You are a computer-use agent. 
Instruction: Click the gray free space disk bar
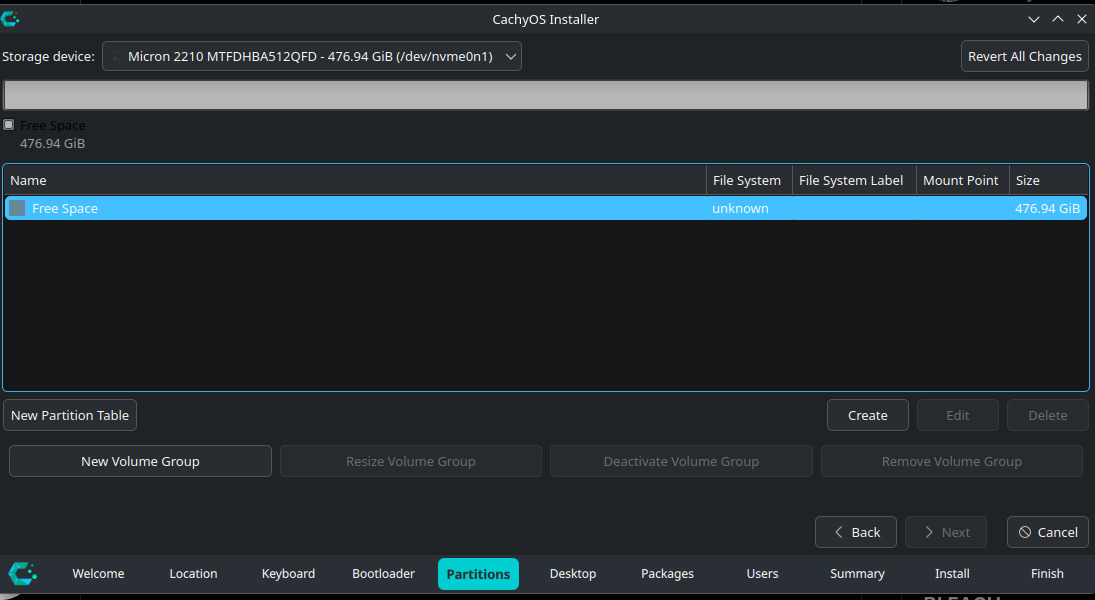tap(546, 95)
